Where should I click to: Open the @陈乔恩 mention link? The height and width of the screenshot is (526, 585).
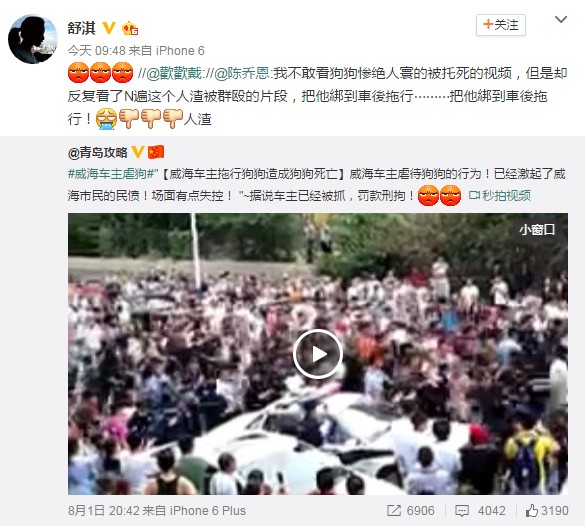[x=242, y=73]
